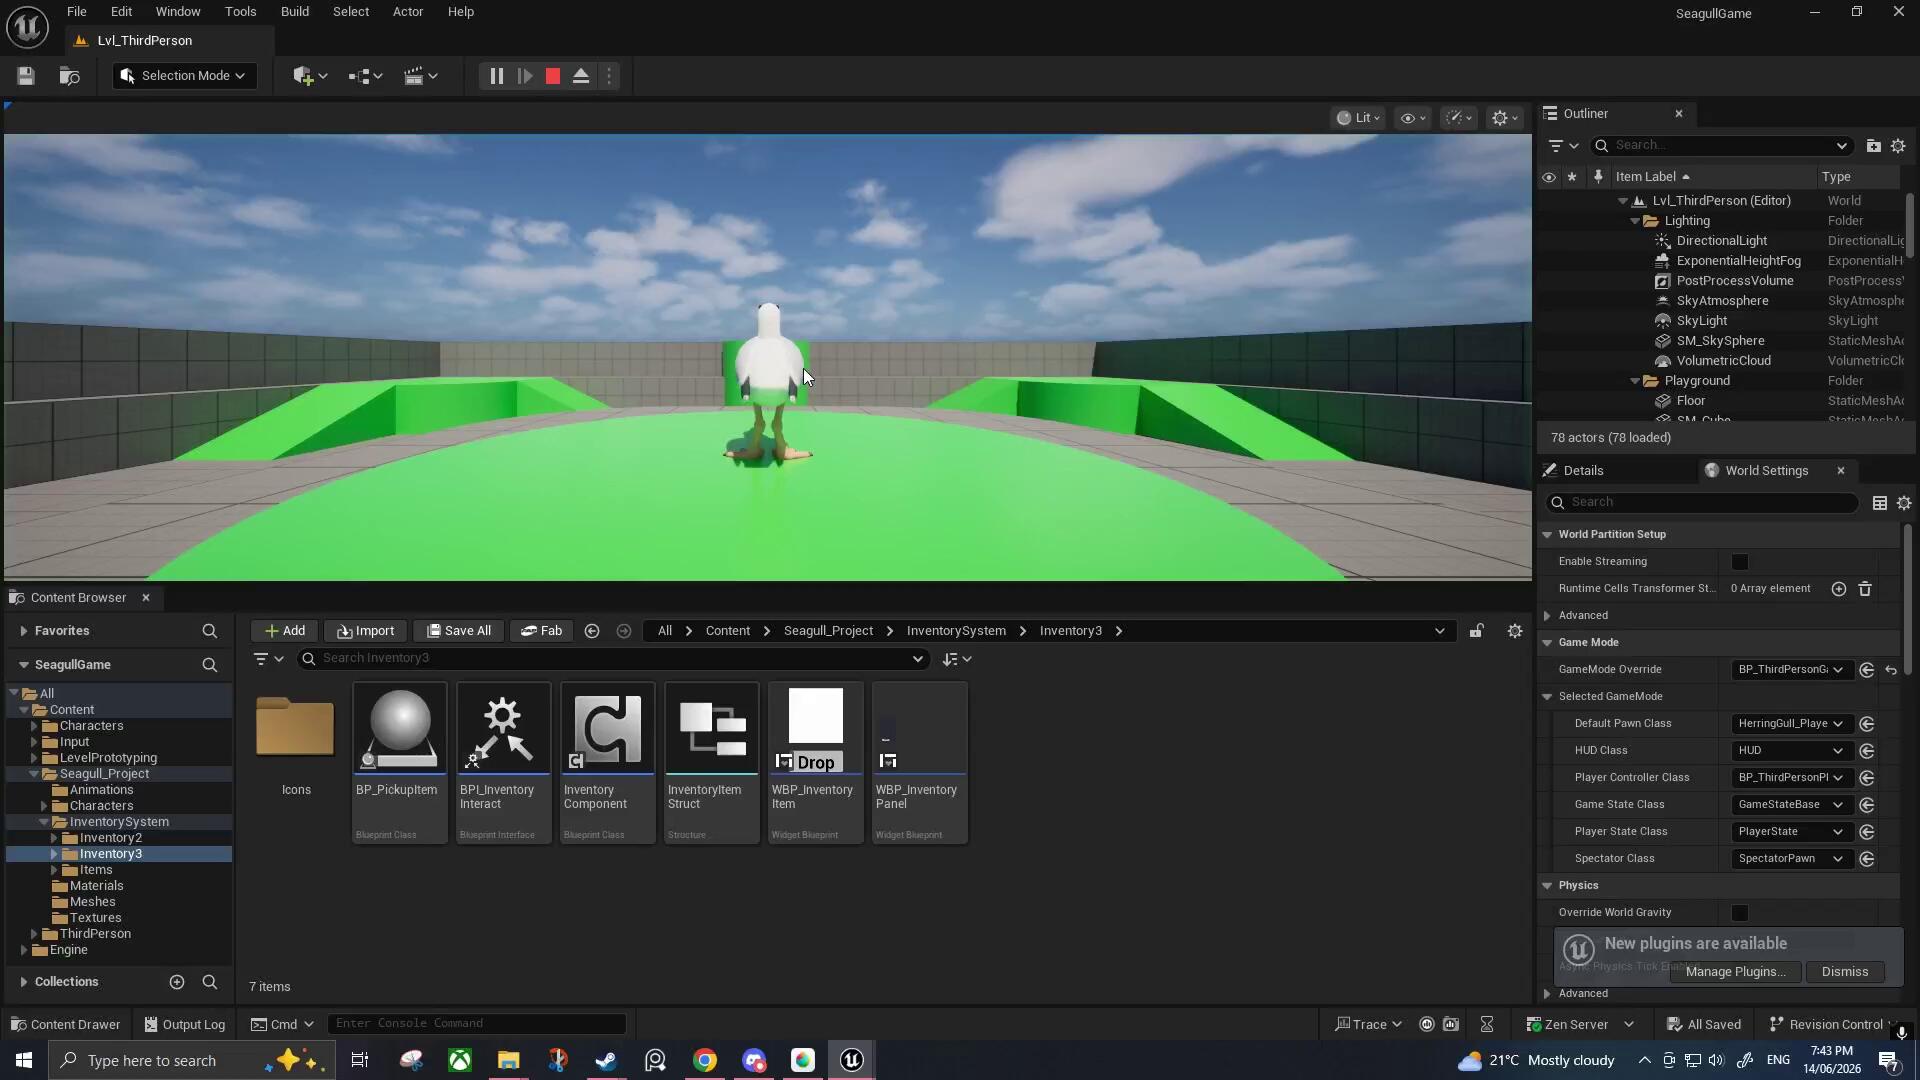
Task: Open Chrome from the Windows taskbar
Action: 705,1060
